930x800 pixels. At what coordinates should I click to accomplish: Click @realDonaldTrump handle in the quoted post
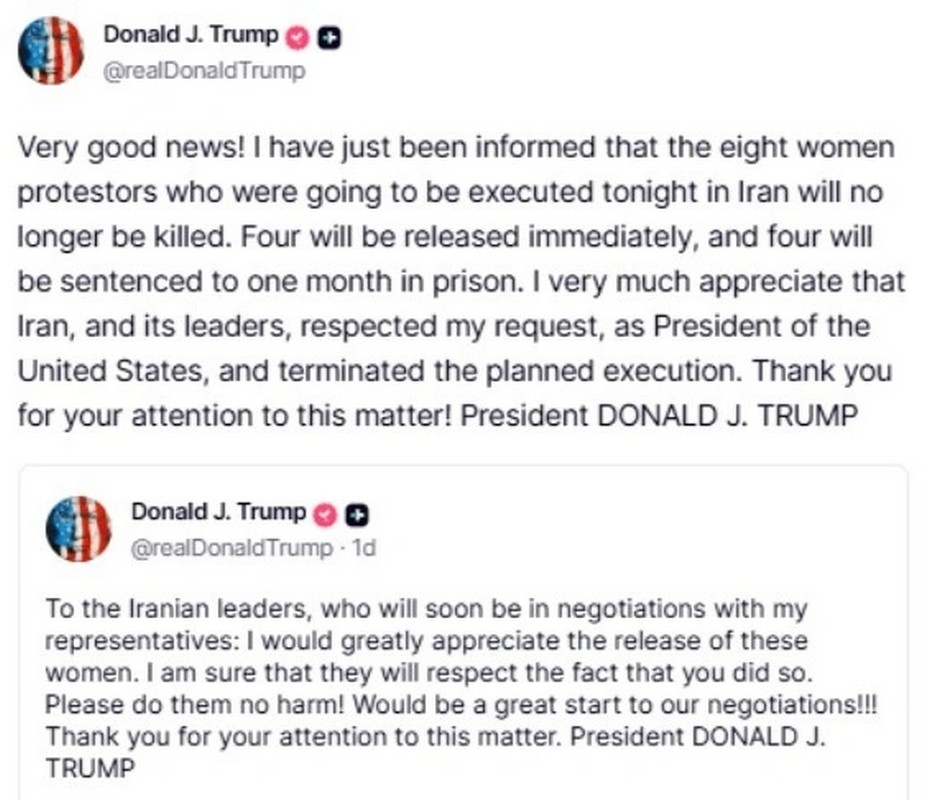232,547
